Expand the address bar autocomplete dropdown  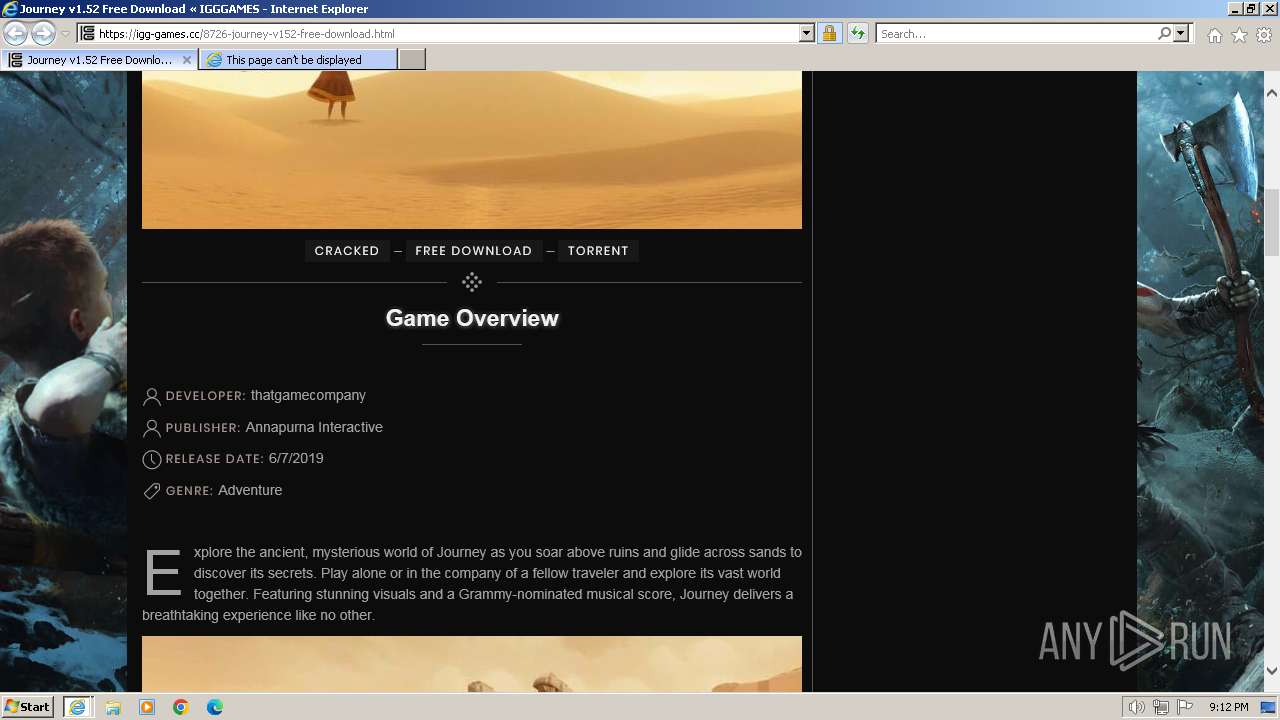[807, 33]
